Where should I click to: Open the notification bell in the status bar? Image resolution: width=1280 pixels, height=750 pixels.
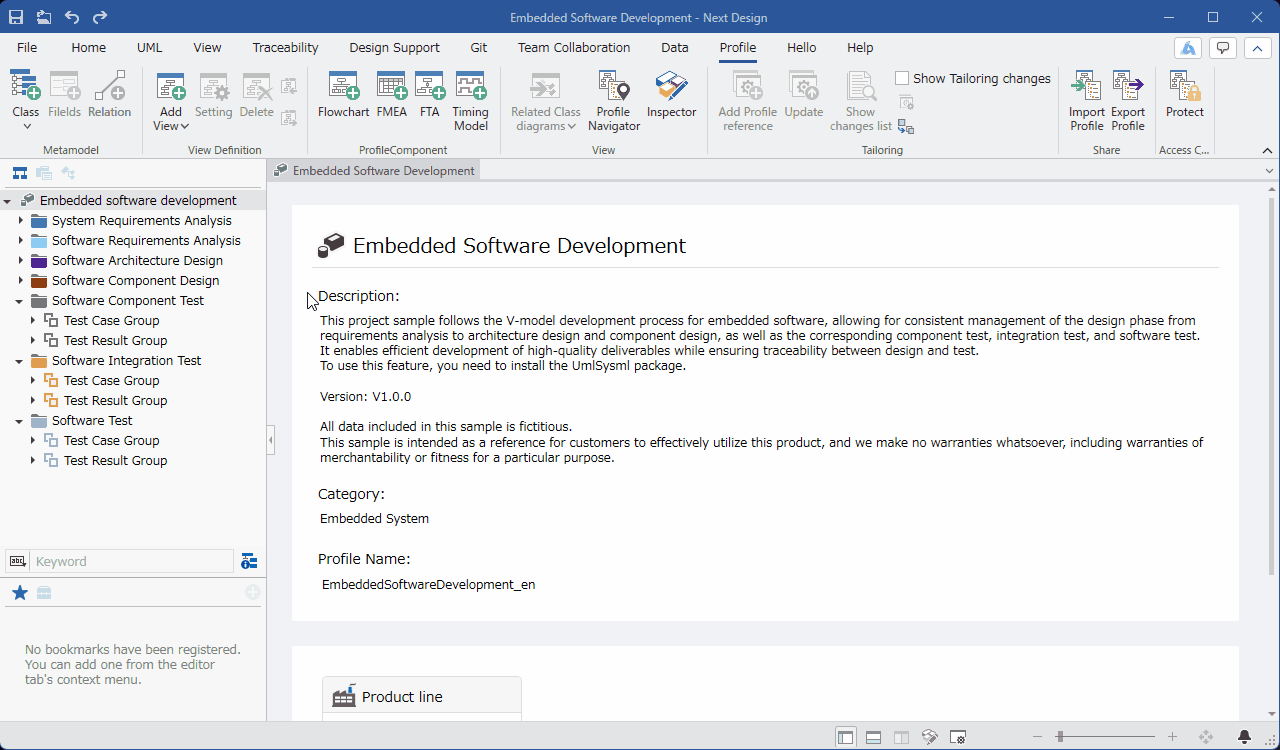[1244, 737]
